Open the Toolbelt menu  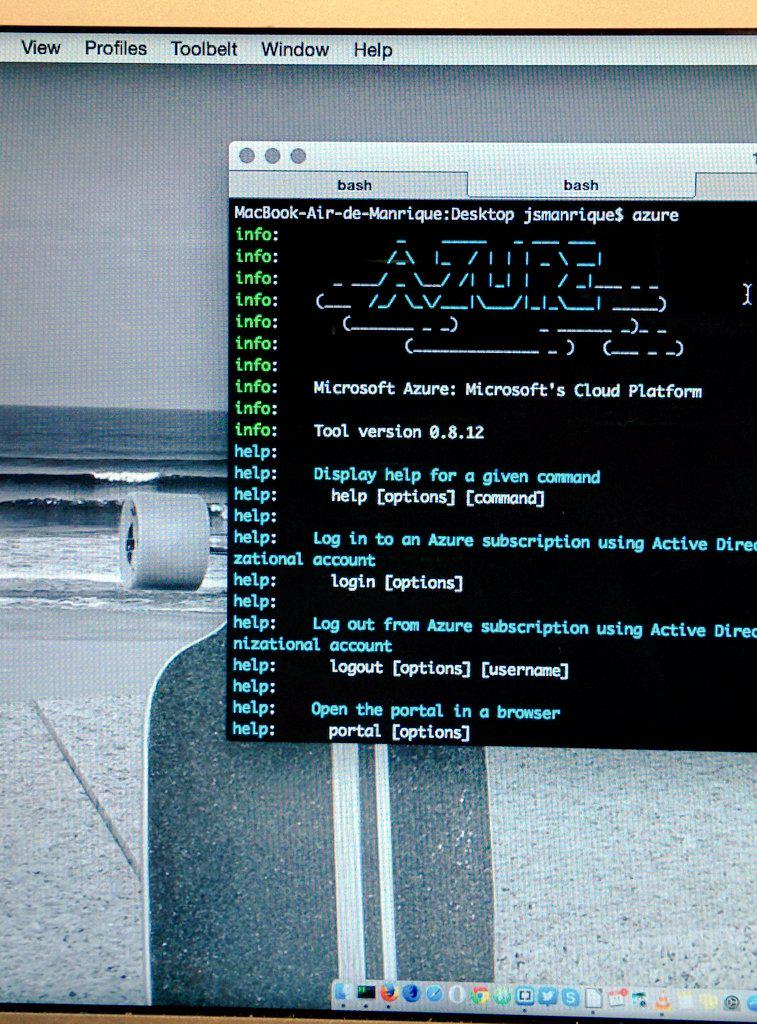[x=204, y=49]
